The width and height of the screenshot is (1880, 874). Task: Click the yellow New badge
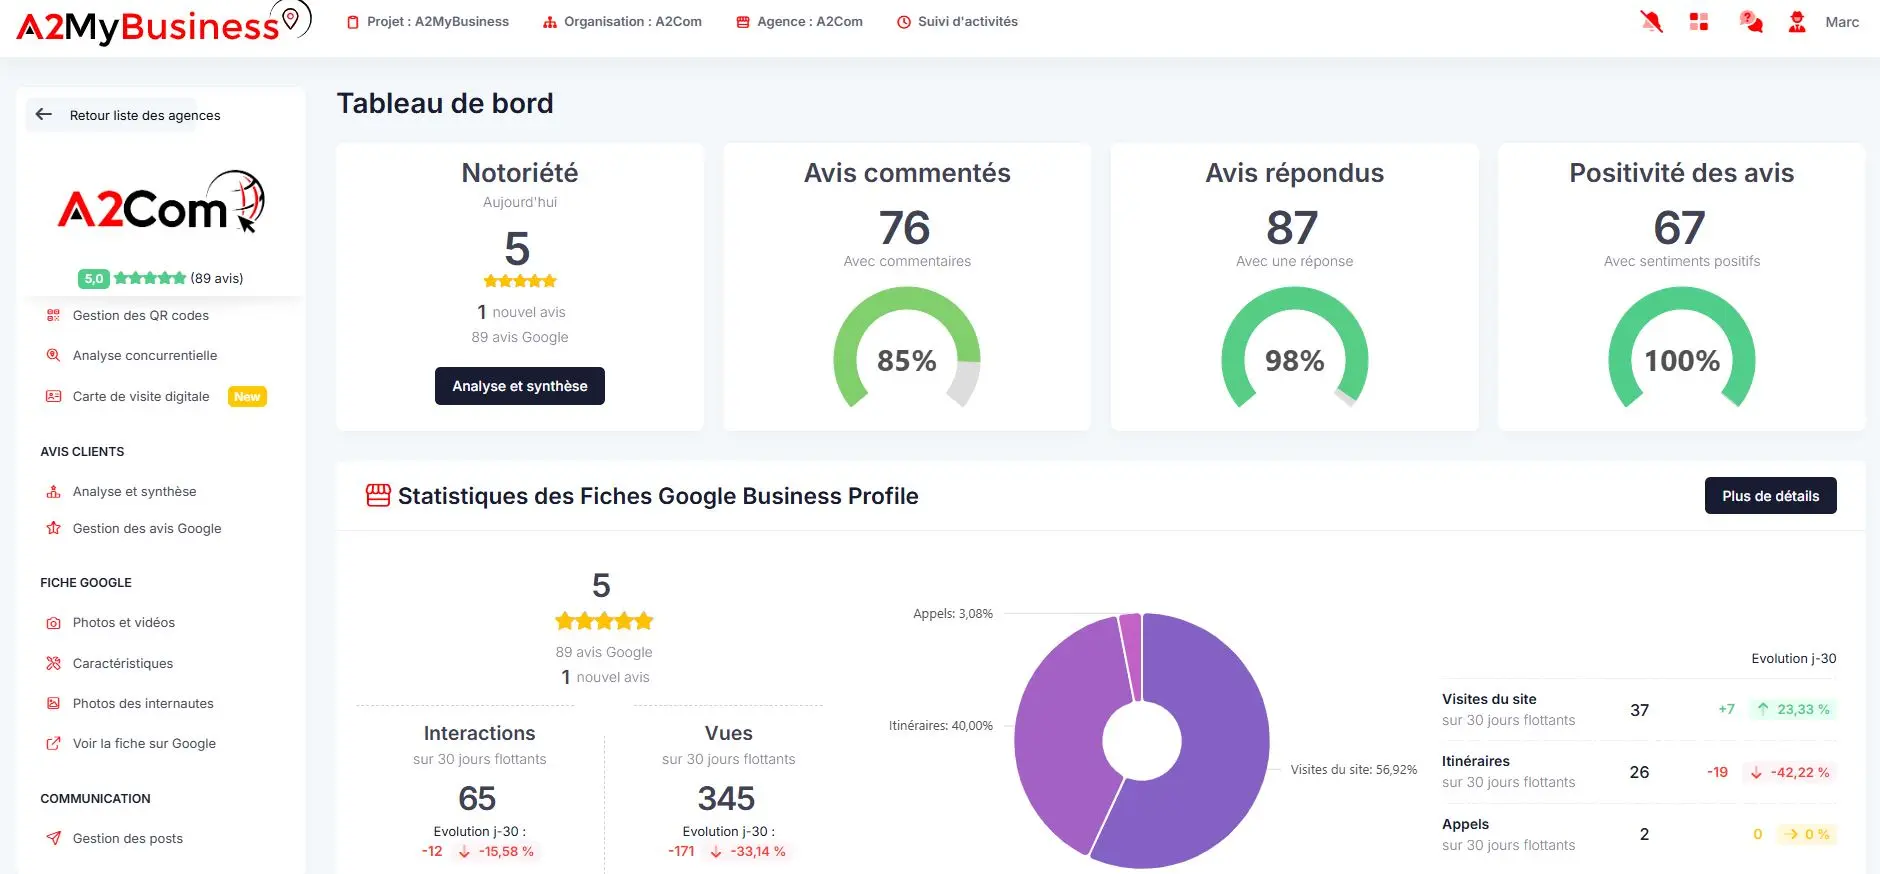click(247, 397)
